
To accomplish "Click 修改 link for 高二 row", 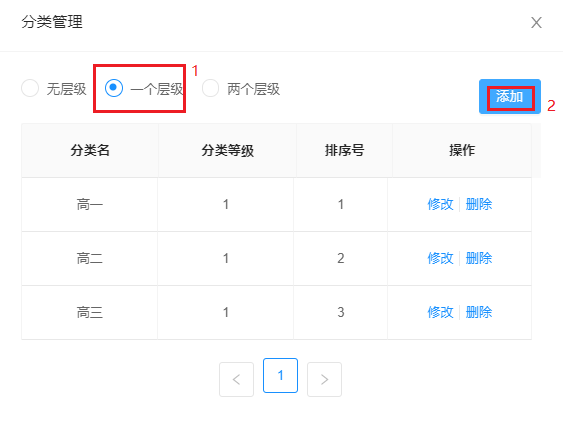I will [x=440, y=258].
